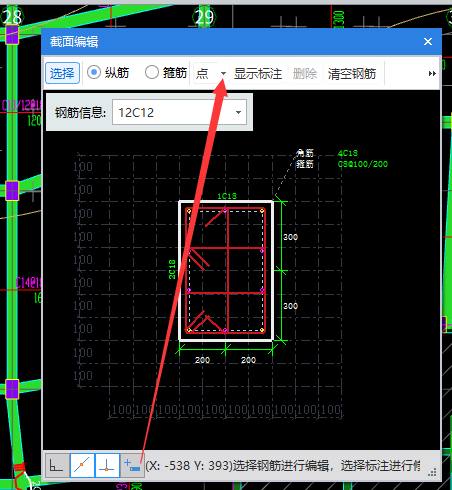Click axis bubble 28 in background drawing

[12, 17]
